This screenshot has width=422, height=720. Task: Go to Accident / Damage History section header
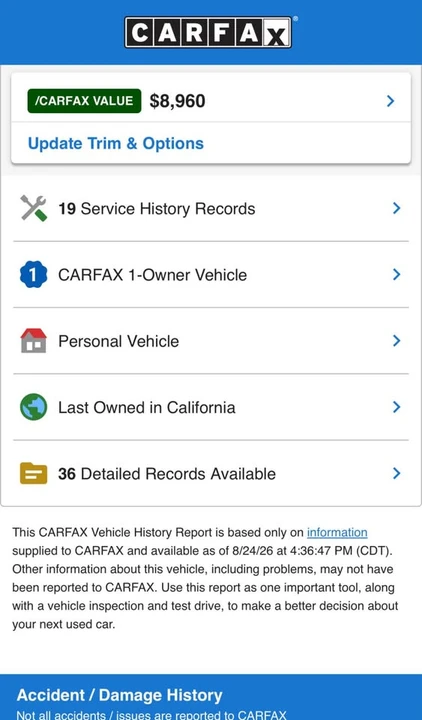(x=119, y=695)
